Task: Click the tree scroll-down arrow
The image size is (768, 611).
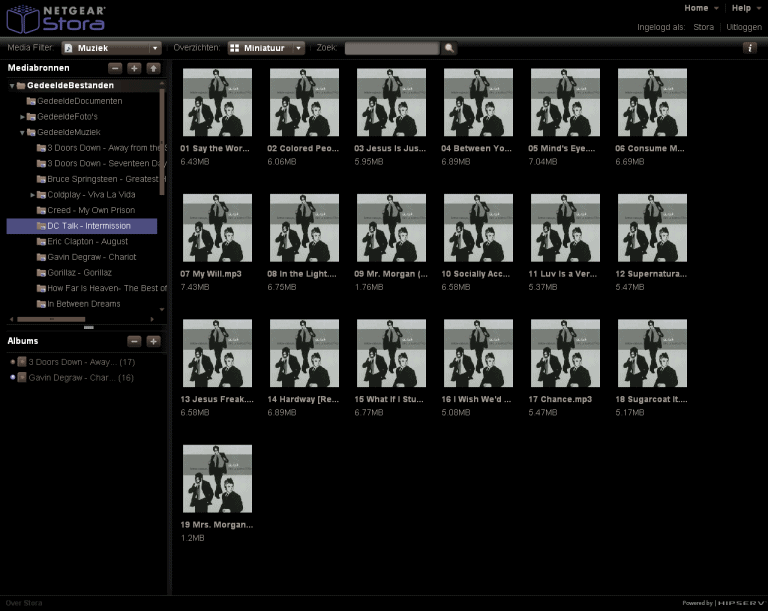Action: click(162, 310)
